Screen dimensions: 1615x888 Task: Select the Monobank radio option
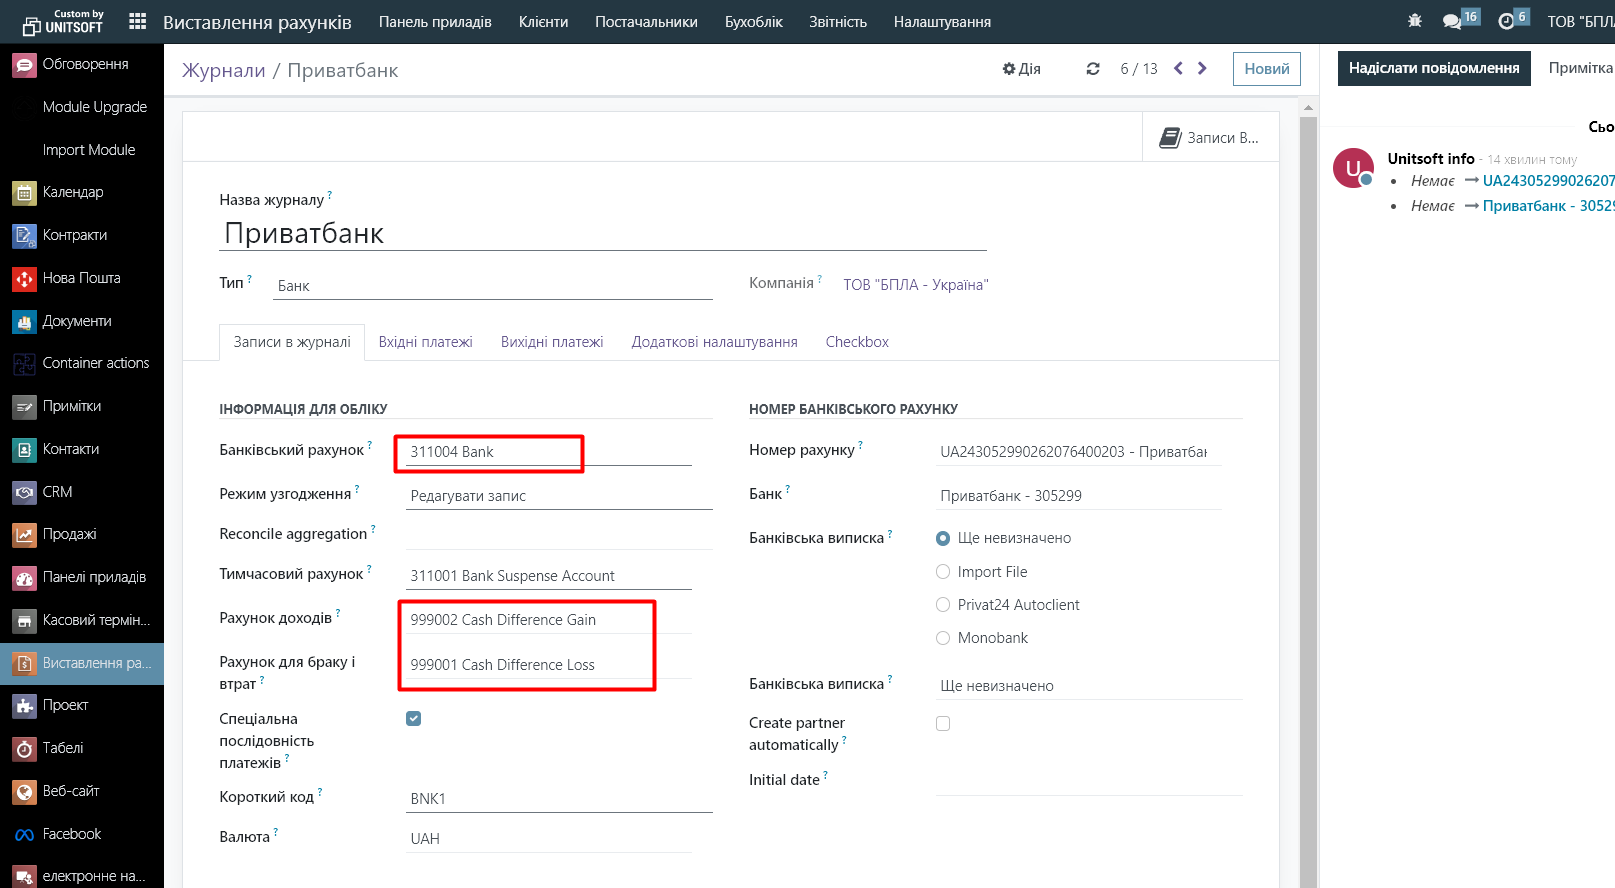tap(943, 638)
